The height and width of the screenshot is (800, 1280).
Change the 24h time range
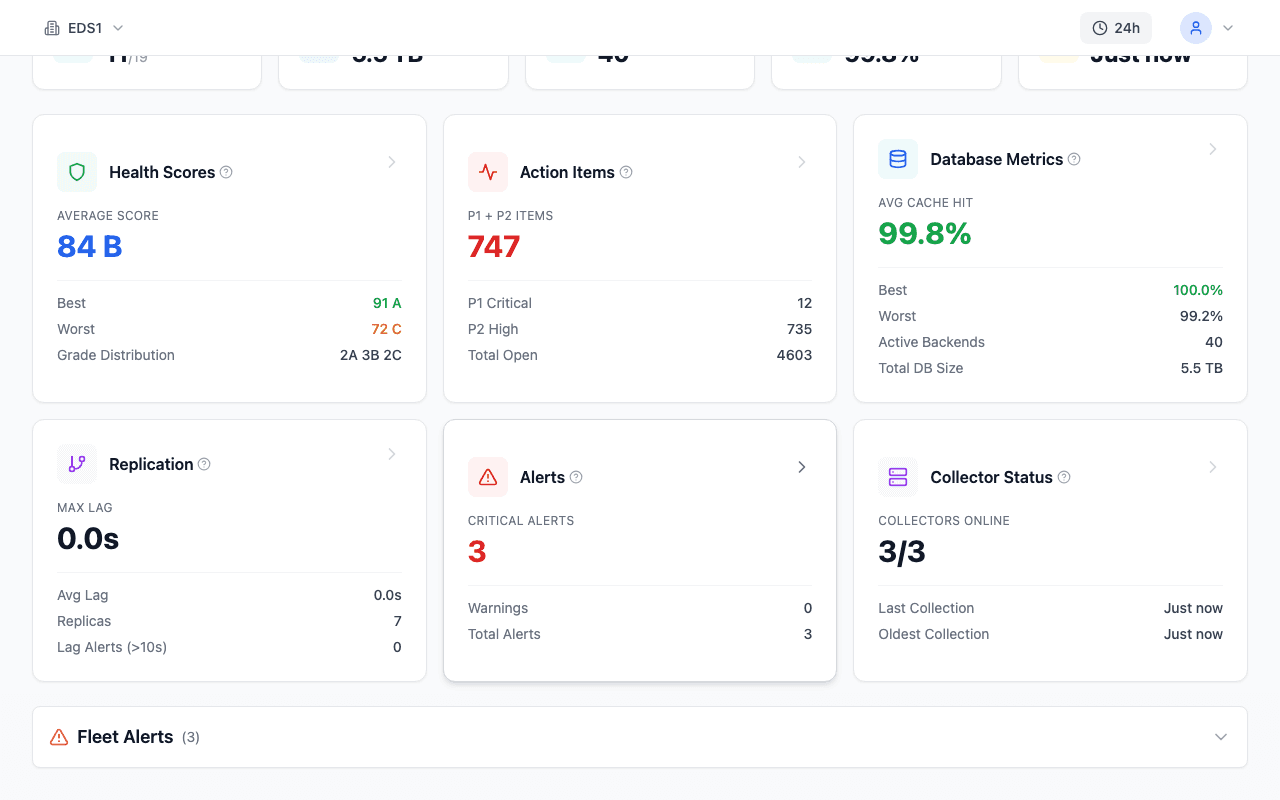pos(1116,28)
